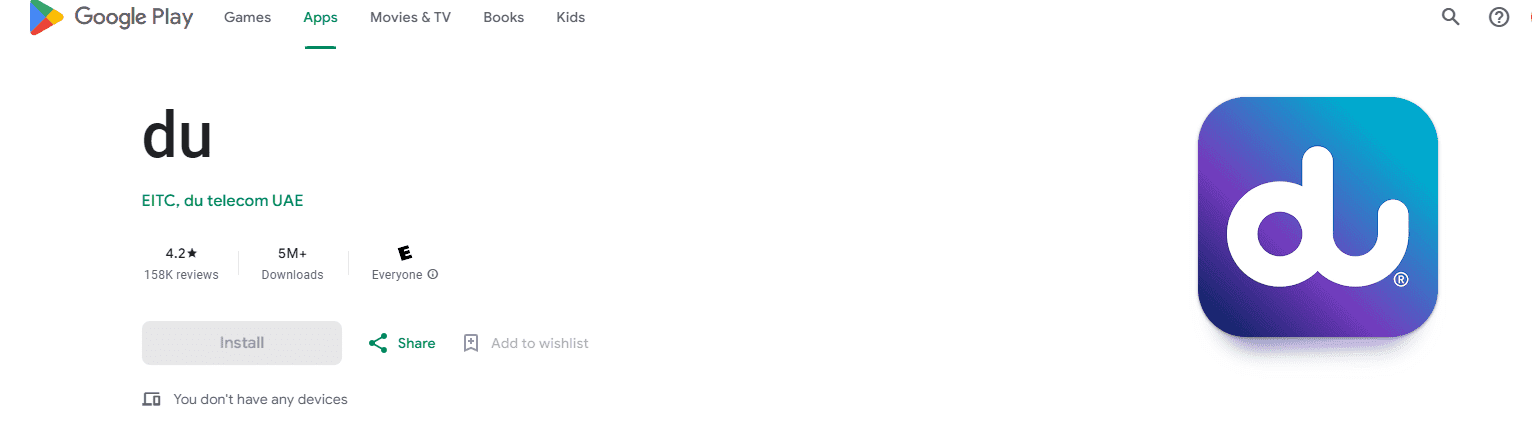This screenshot has width=1532, height=445.
Task: Click the E content rating icon
Action: [x=404, y=253]
